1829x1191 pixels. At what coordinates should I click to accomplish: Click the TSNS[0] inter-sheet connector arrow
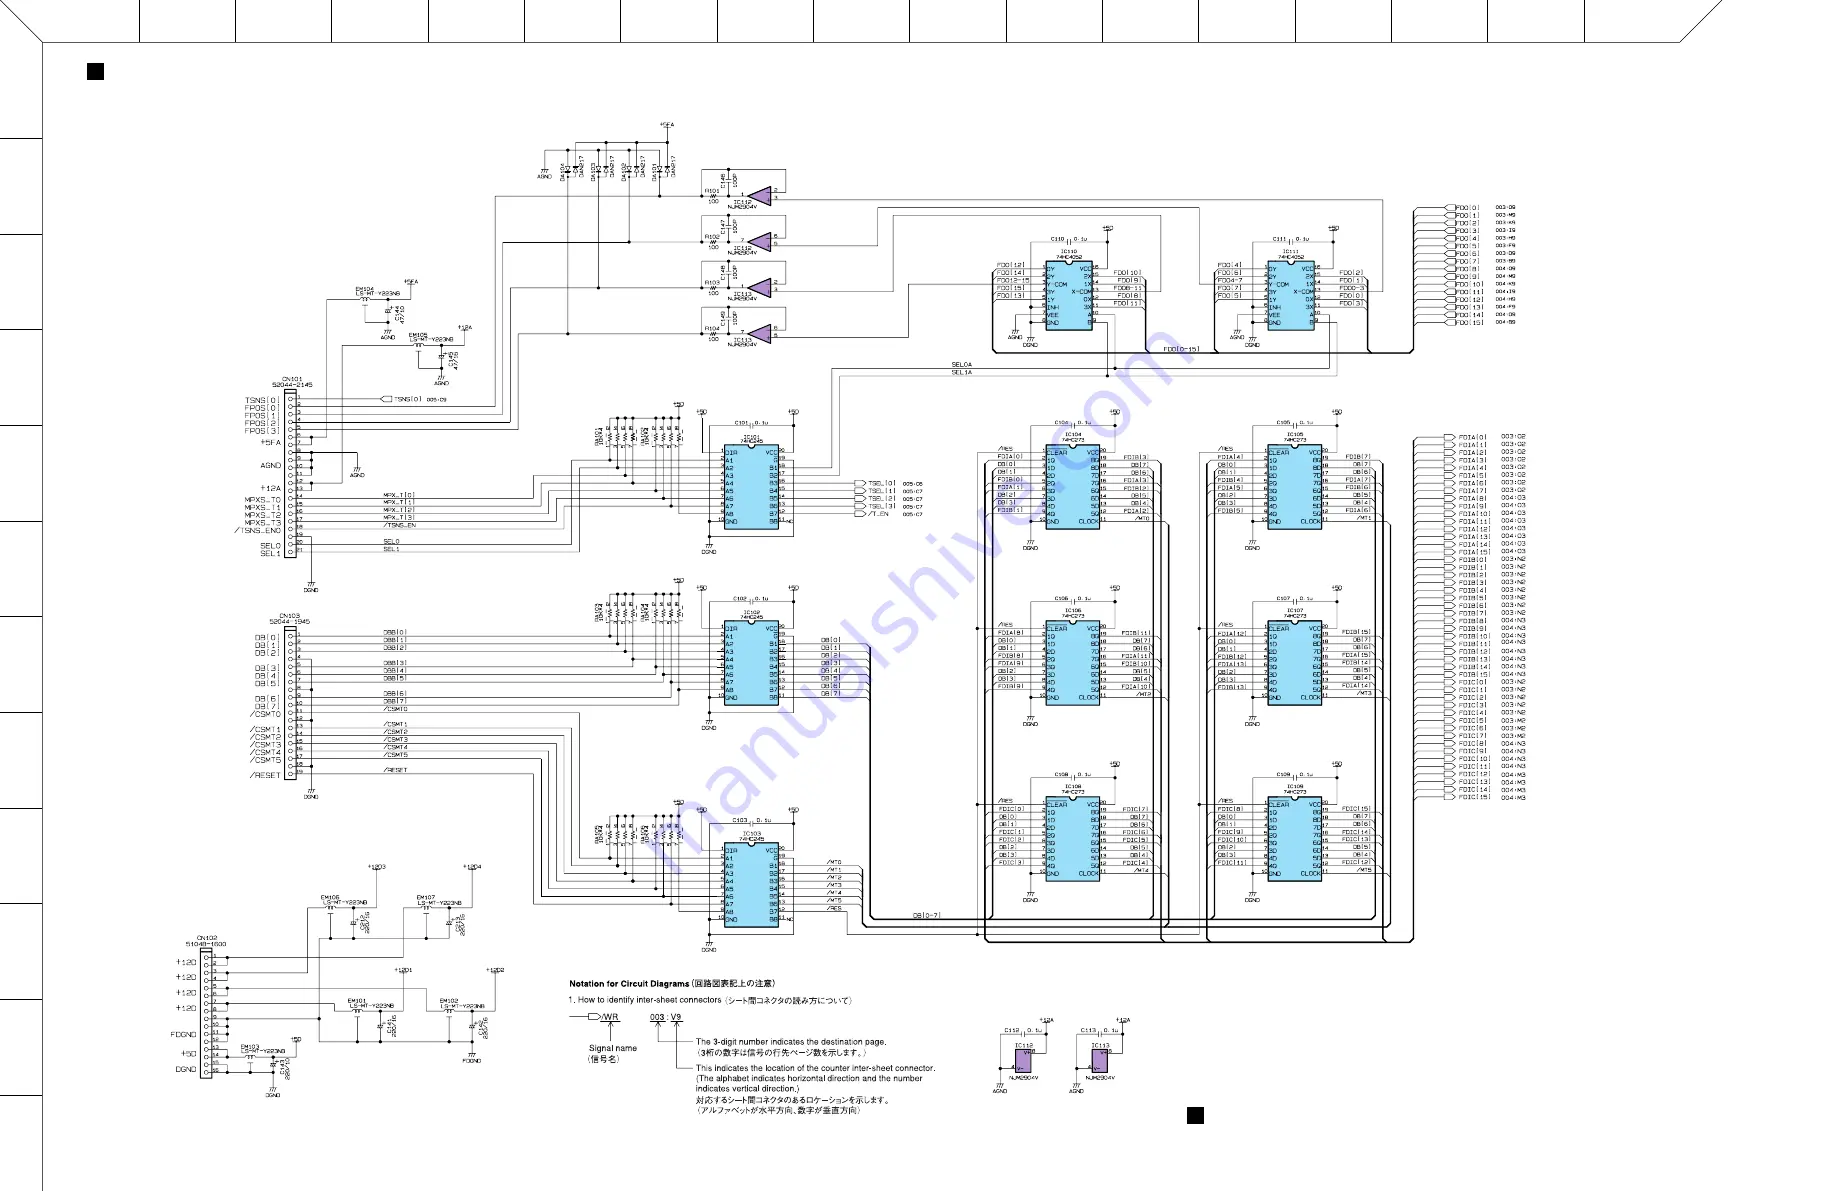tap(386, 399)
